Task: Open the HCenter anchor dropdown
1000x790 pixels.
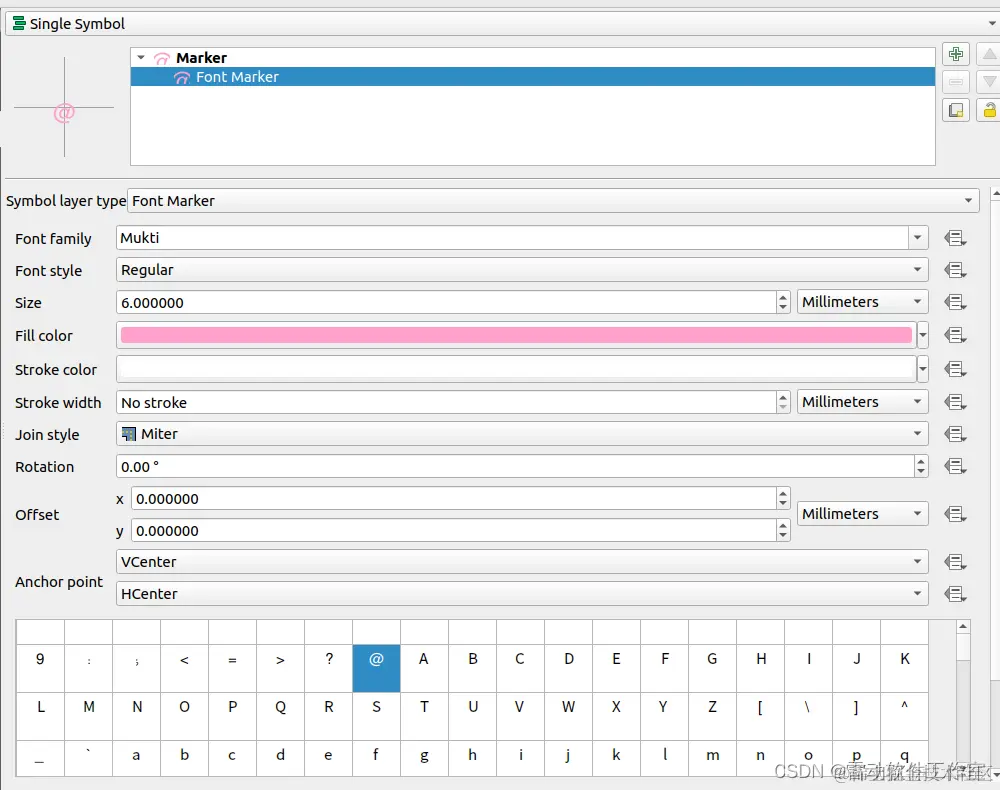Action: click(522, 594)
